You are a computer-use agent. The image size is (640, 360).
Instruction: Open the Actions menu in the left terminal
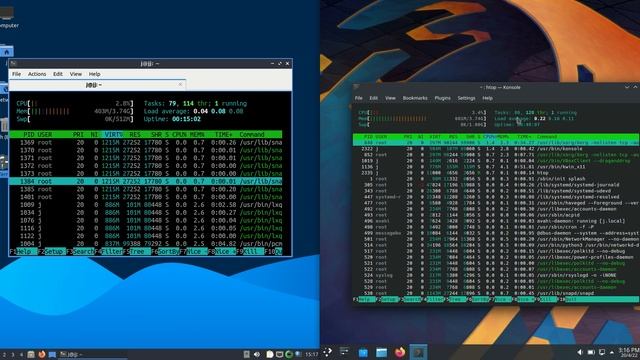point(37,74)
